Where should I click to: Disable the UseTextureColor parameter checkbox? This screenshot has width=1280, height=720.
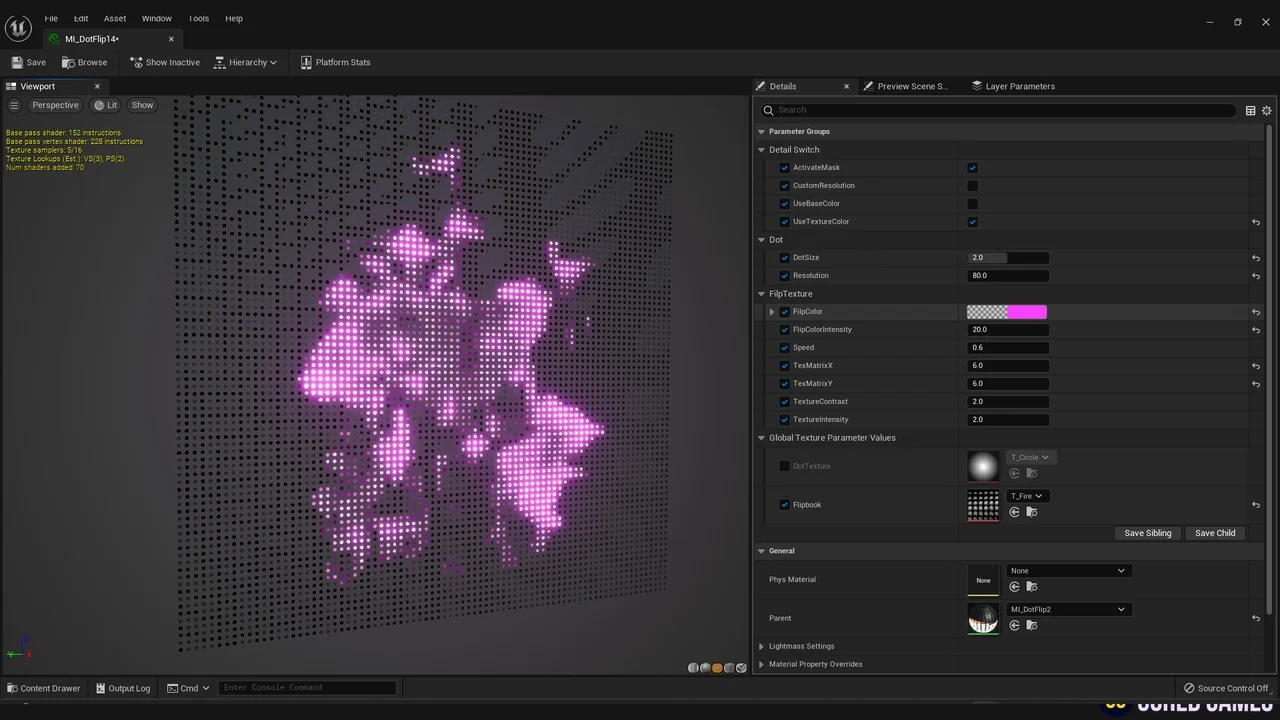(972, 221)
